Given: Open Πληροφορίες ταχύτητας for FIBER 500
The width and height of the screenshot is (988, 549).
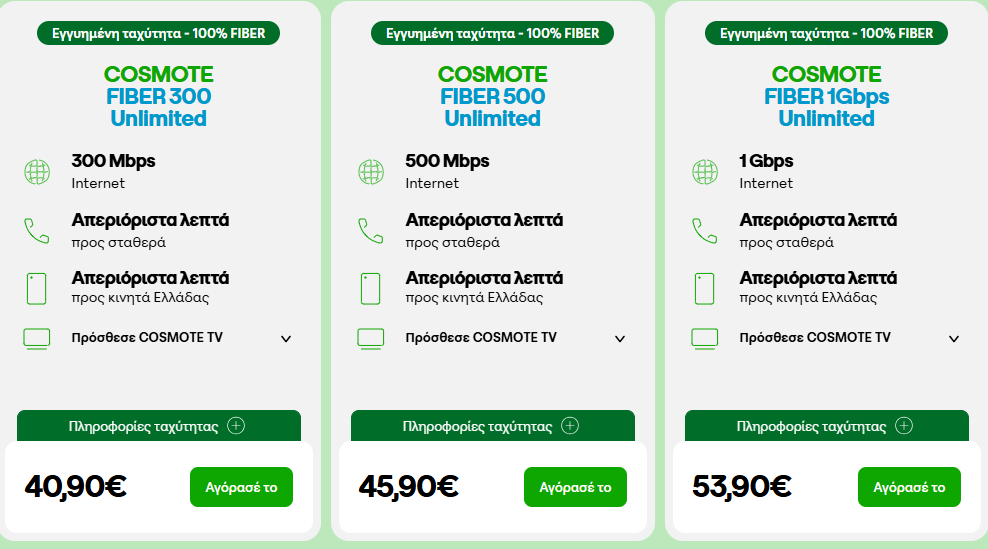Looking at the screenshot, I should 493,426.
